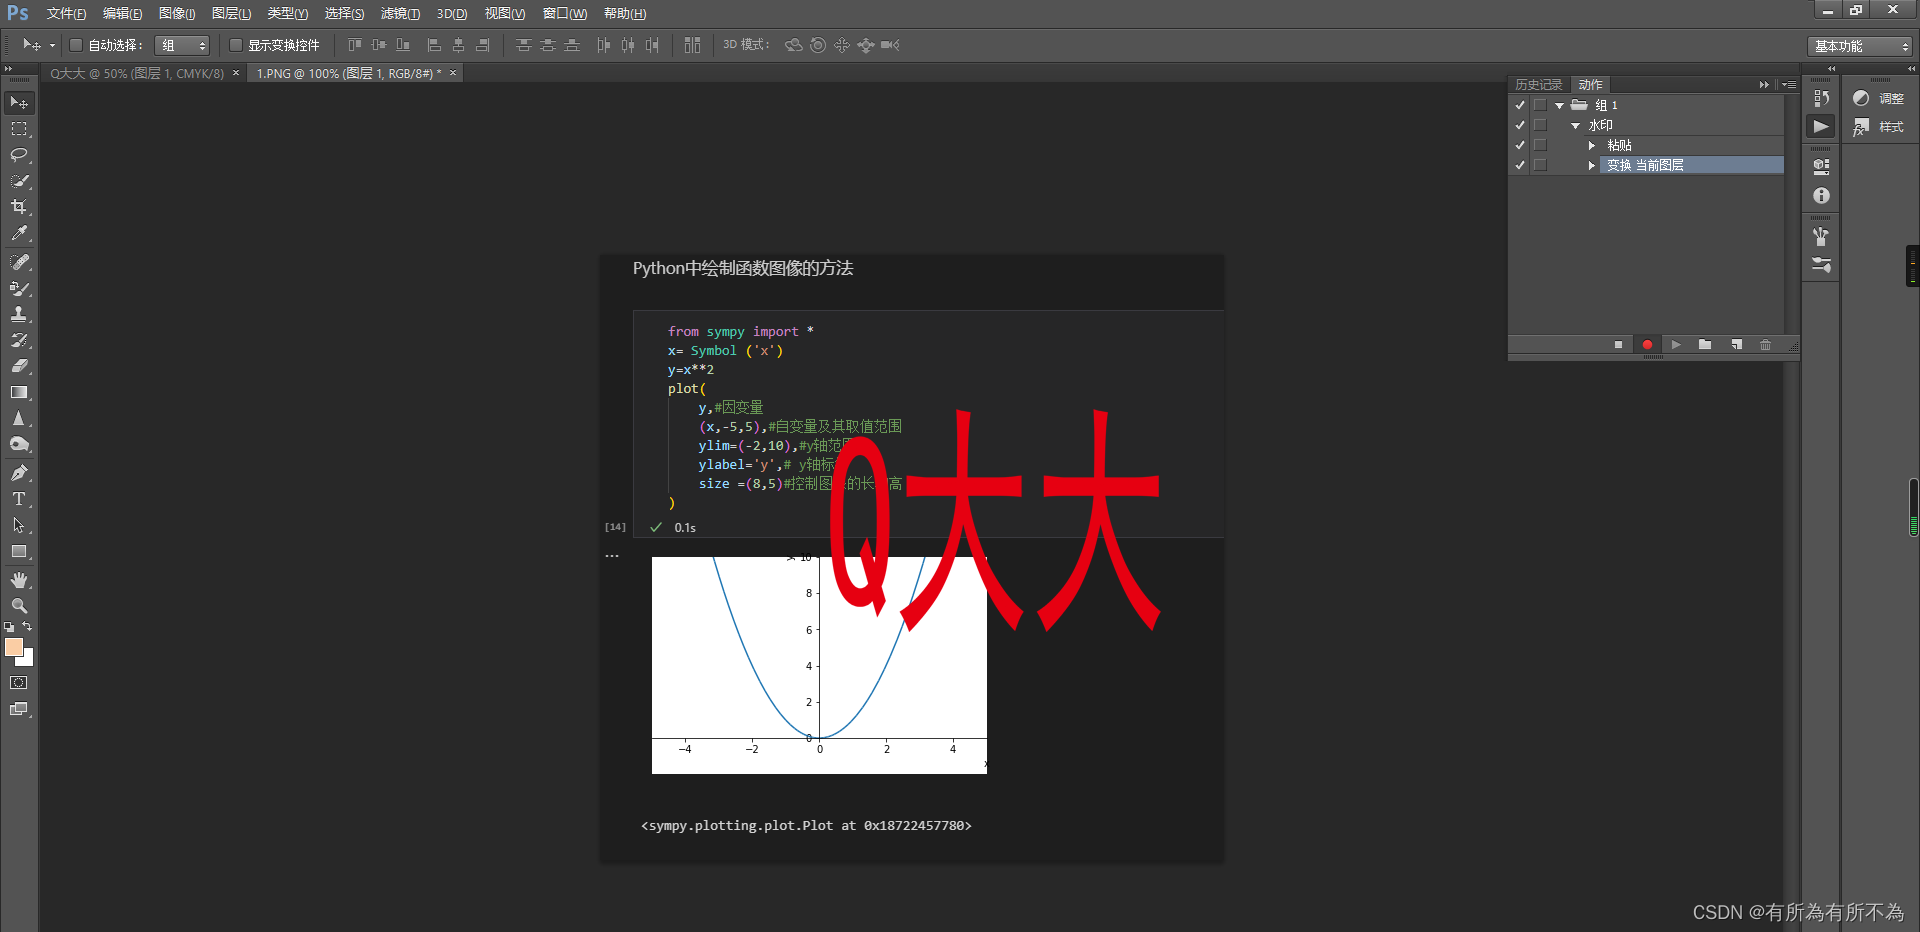Switch to the 历史记录 panel tab

[x=1538, y=85]
